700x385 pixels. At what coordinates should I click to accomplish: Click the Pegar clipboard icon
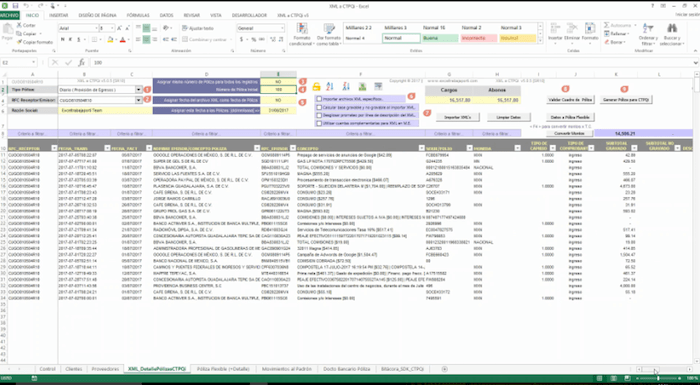(7, 29)
